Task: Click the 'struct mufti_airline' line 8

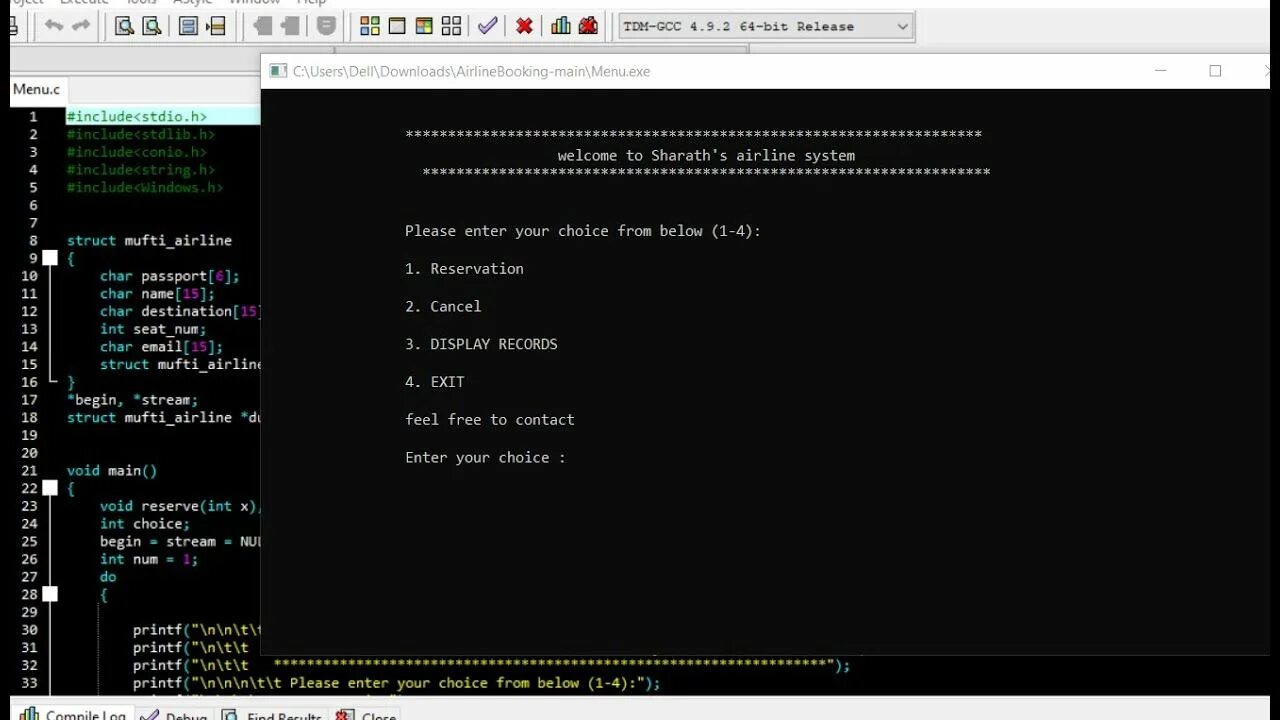Action: click(x=149, y=240)
